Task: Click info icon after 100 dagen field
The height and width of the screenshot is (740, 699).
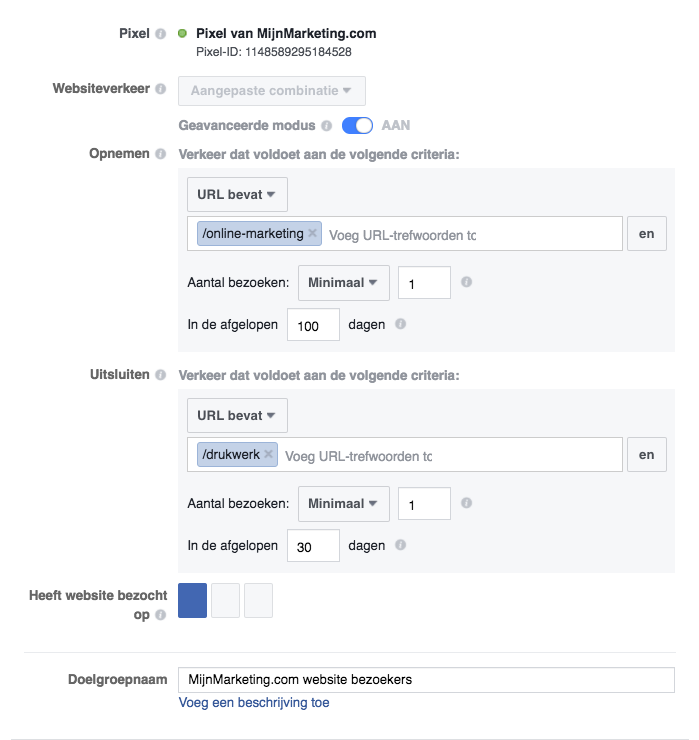Action: (x=400, y=324)
